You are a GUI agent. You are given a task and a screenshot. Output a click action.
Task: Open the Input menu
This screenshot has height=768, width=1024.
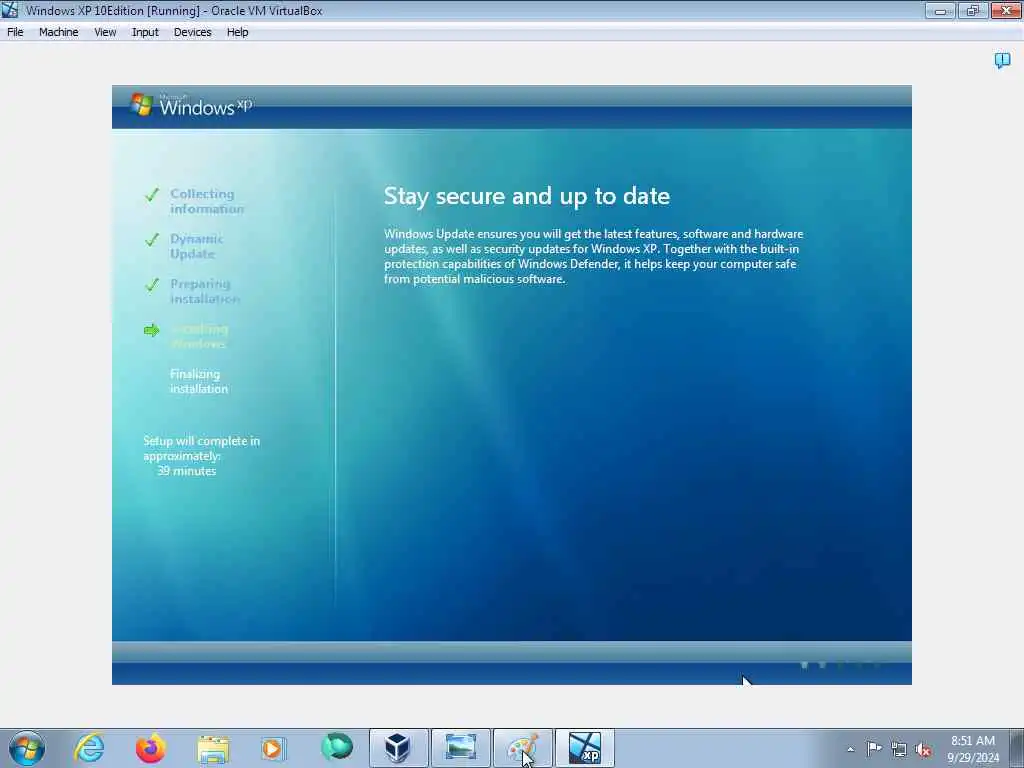(145, 32)
